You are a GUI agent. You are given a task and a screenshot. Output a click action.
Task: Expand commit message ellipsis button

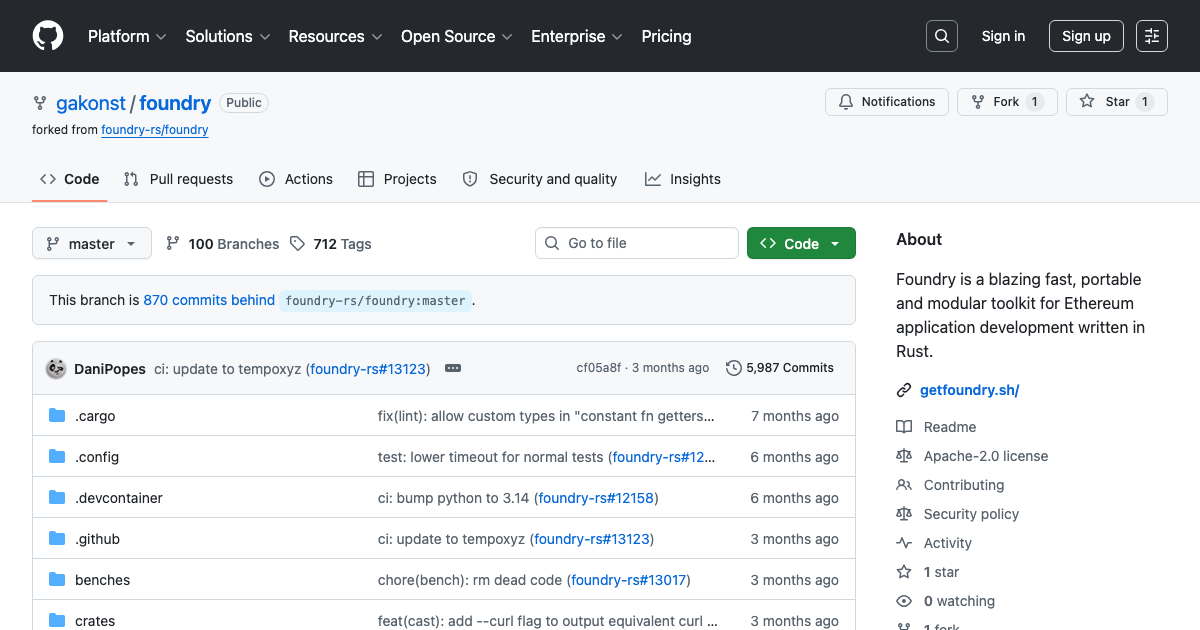[x=453, y=368]
